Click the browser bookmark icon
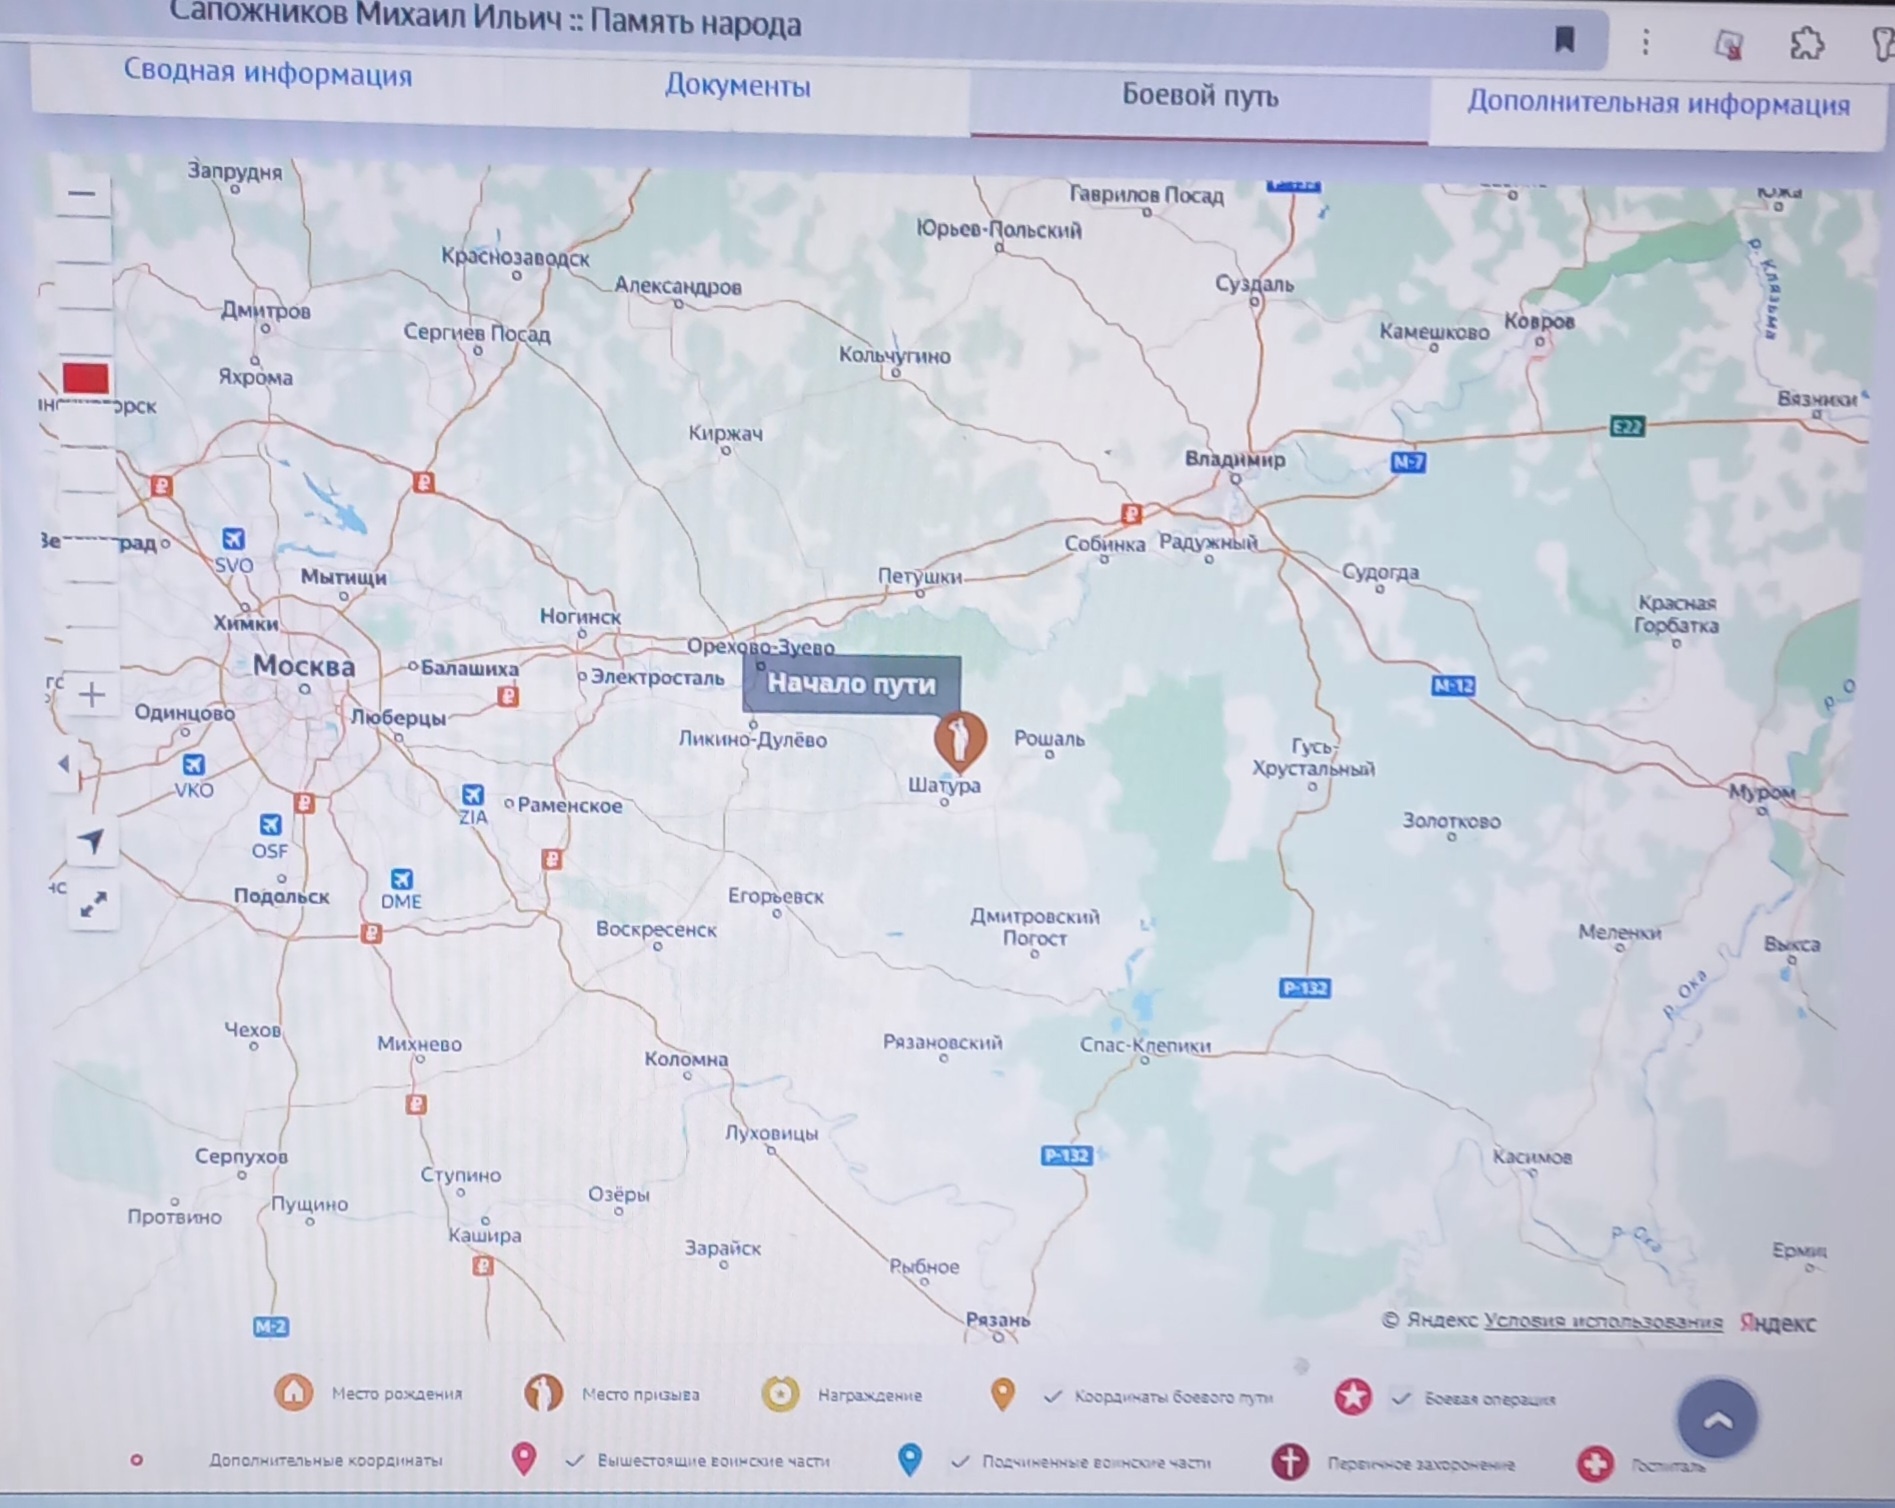The height and width of the screenshot is (1508, 1895). [1565, 40]
